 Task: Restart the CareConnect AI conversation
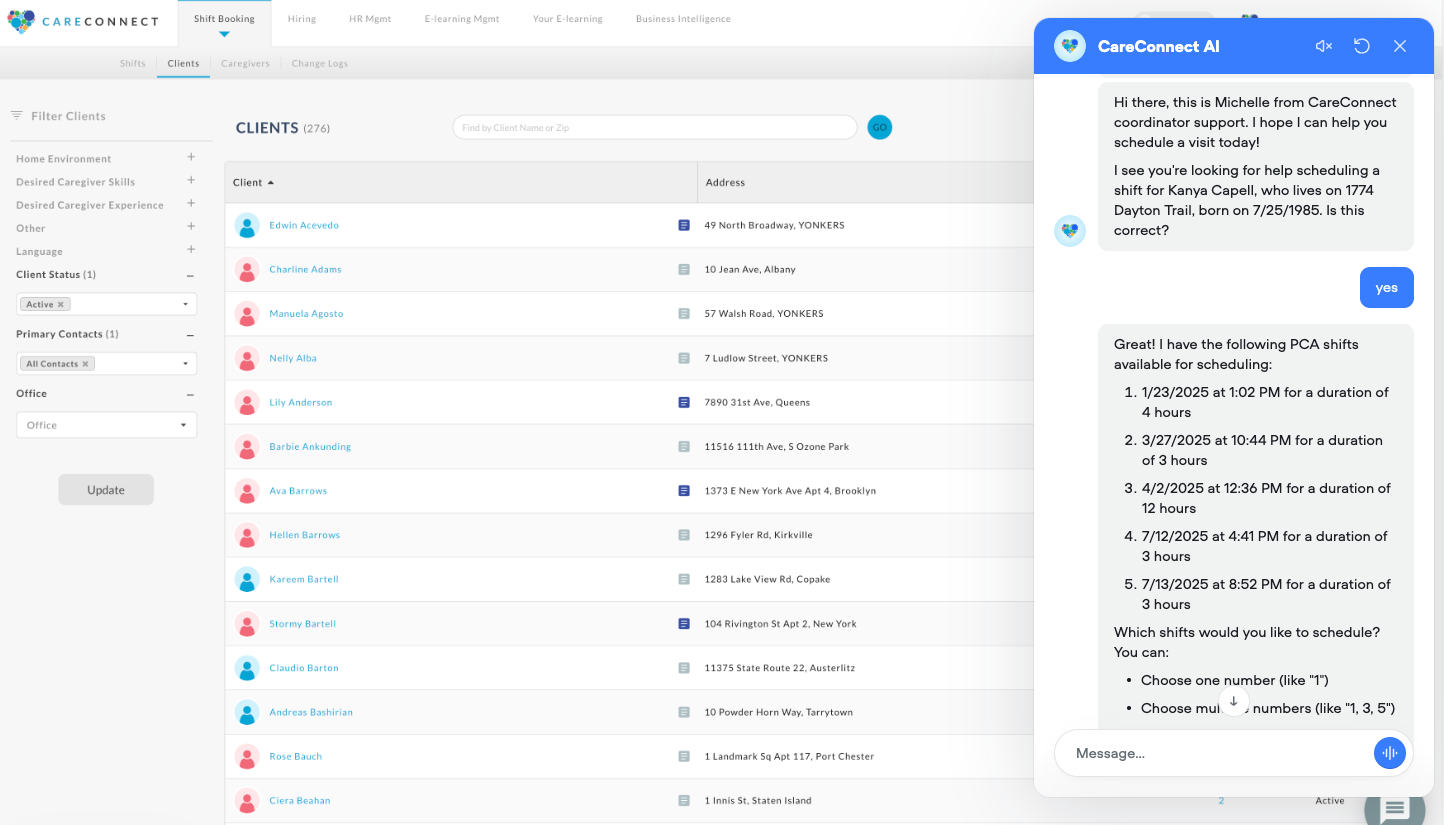(x=1361, y=45)
